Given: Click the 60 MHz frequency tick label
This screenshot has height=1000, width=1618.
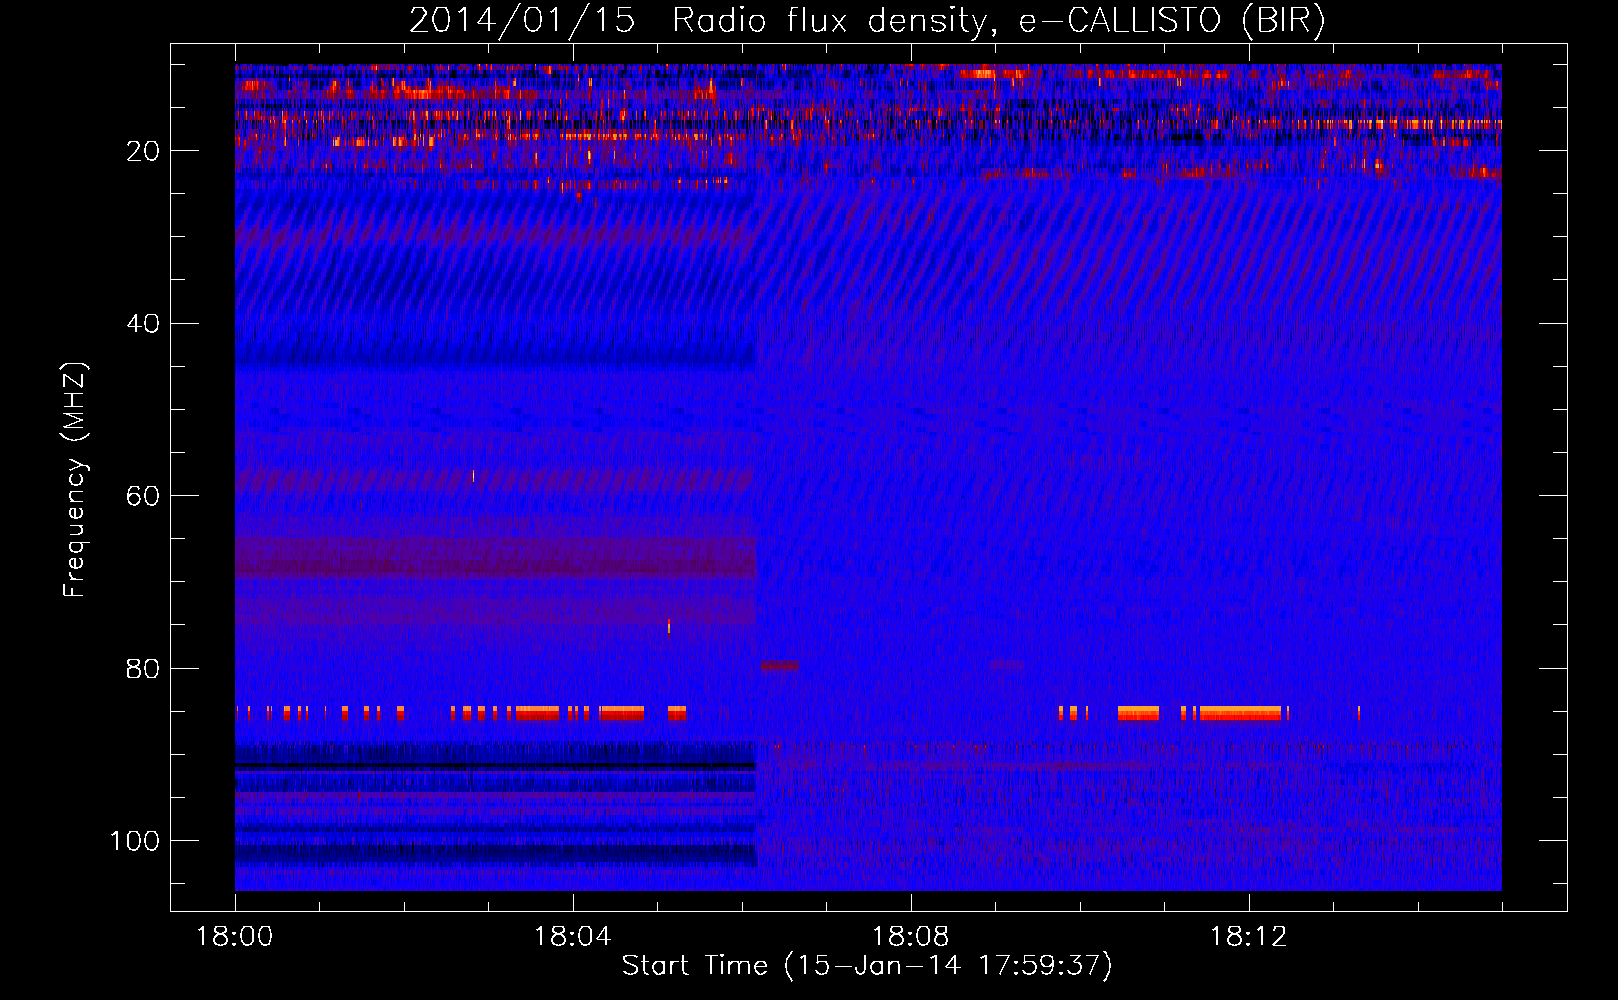Looking at the screenshot, I should [x=144, y=496].
